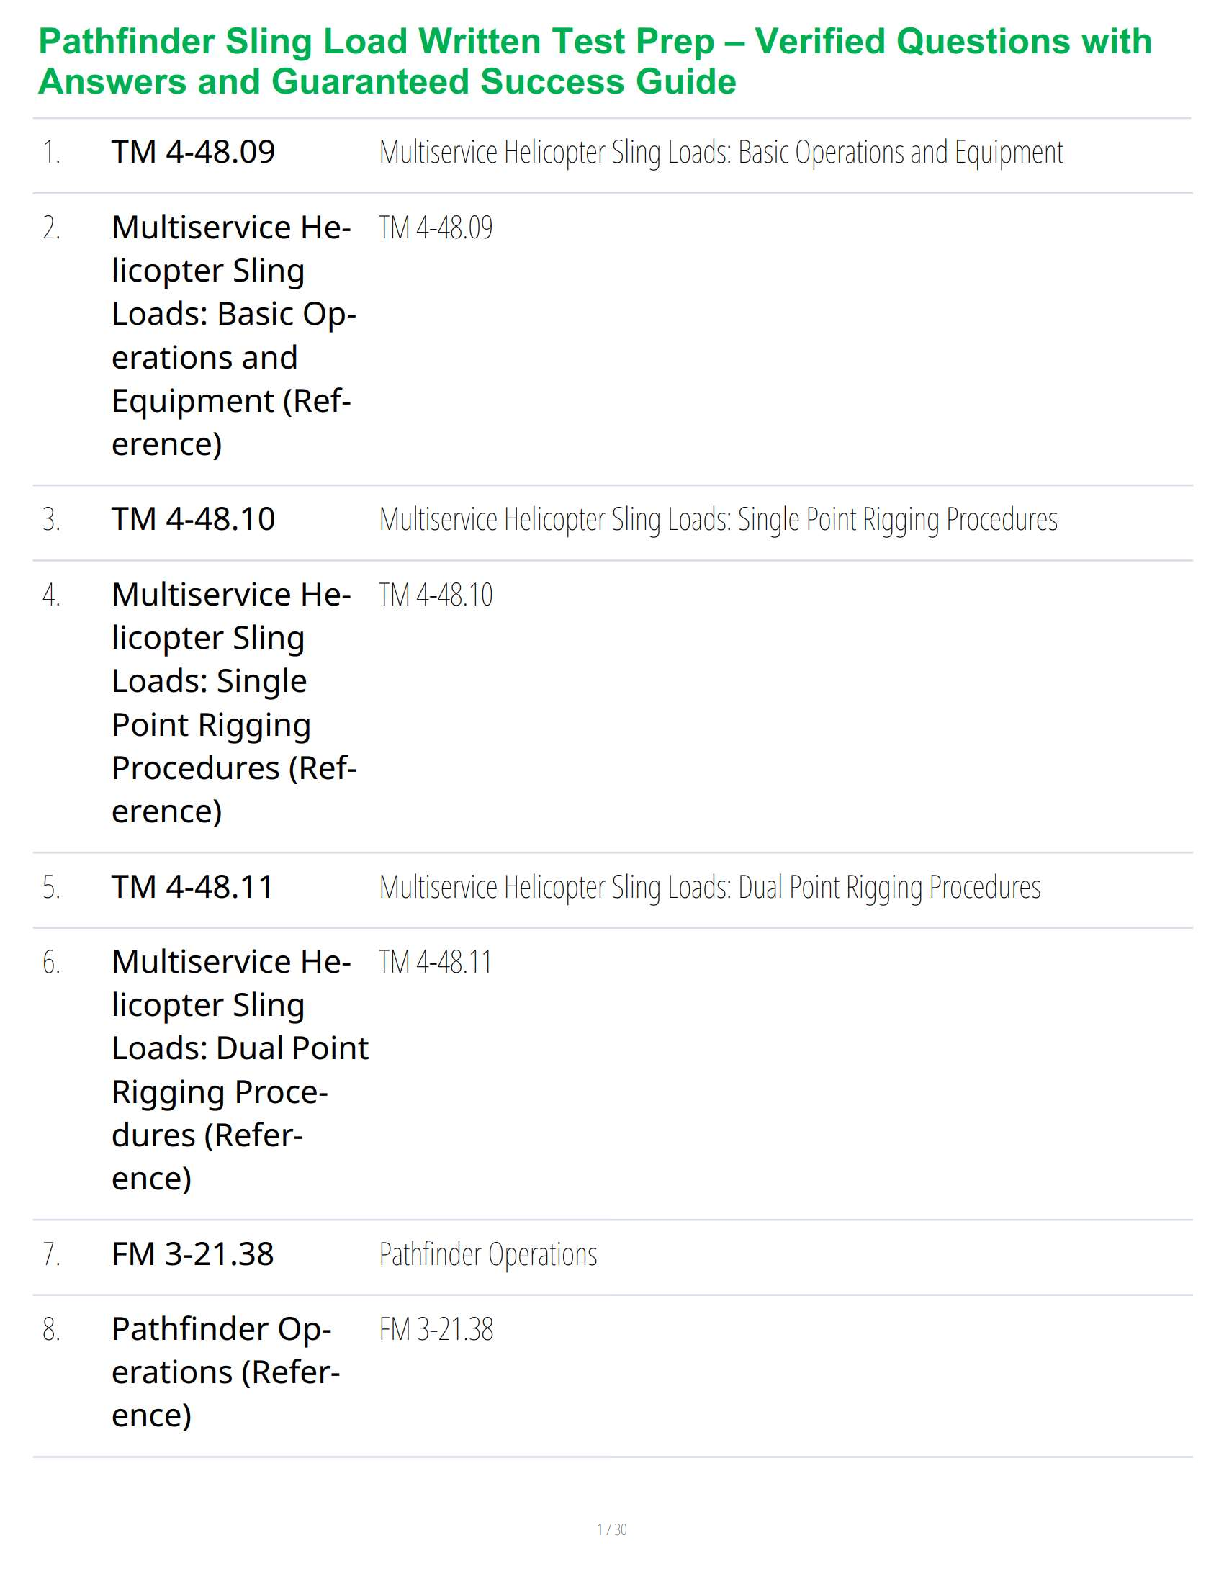Click the light FM 3-21.38 answer in row 8
The image size is (1224, 1584).
[436, 1330]
